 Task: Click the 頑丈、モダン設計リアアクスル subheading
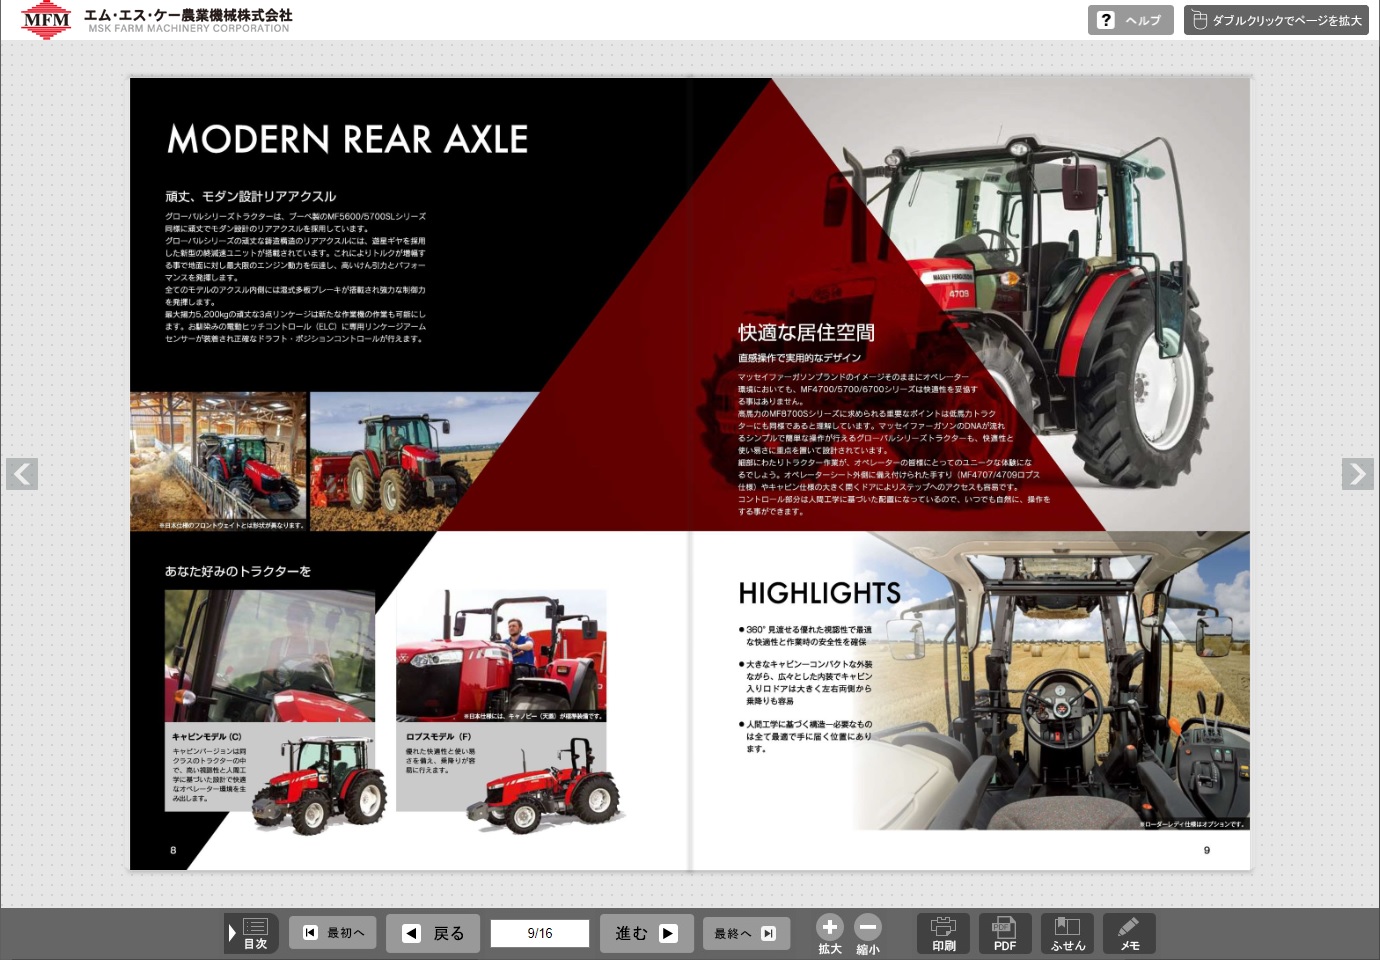(x=251, y=196)
